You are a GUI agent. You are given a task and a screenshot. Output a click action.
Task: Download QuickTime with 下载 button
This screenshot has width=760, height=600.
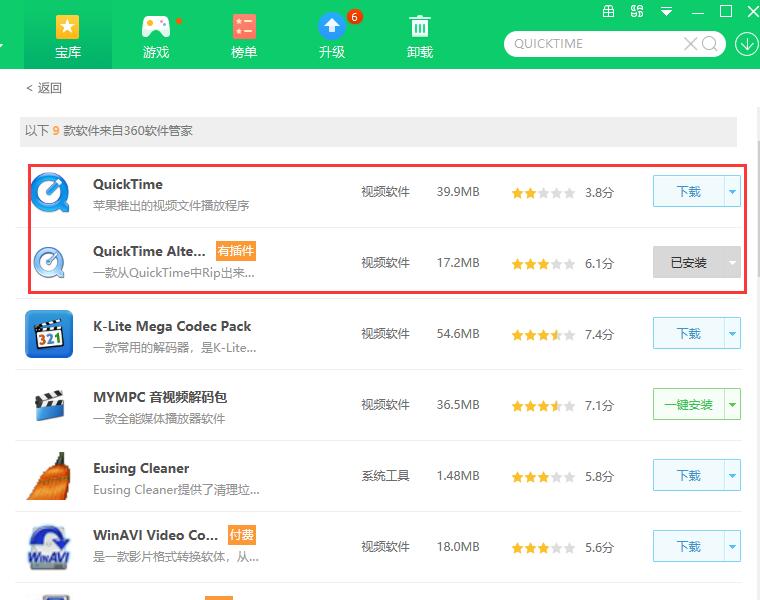[688, 191]
